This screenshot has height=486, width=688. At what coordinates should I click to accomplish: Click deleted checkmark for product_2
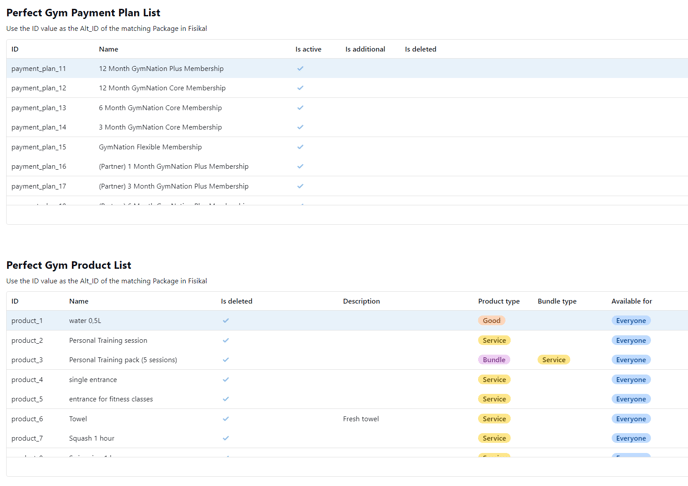click(x=226, y=340)
